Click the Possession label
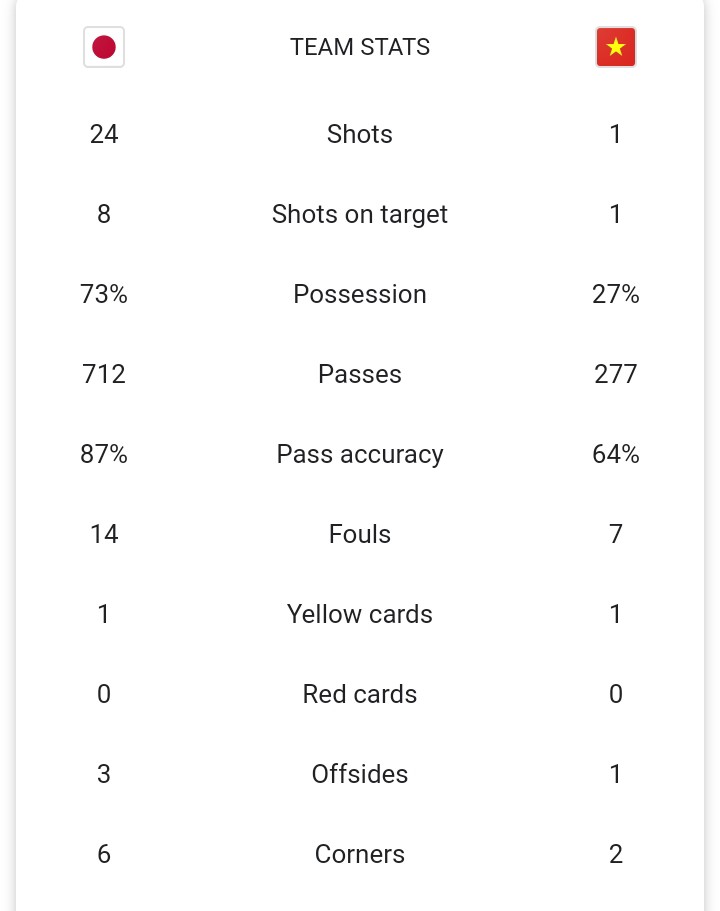The height and width of the screenshot is (911, 720). (360, 294)
